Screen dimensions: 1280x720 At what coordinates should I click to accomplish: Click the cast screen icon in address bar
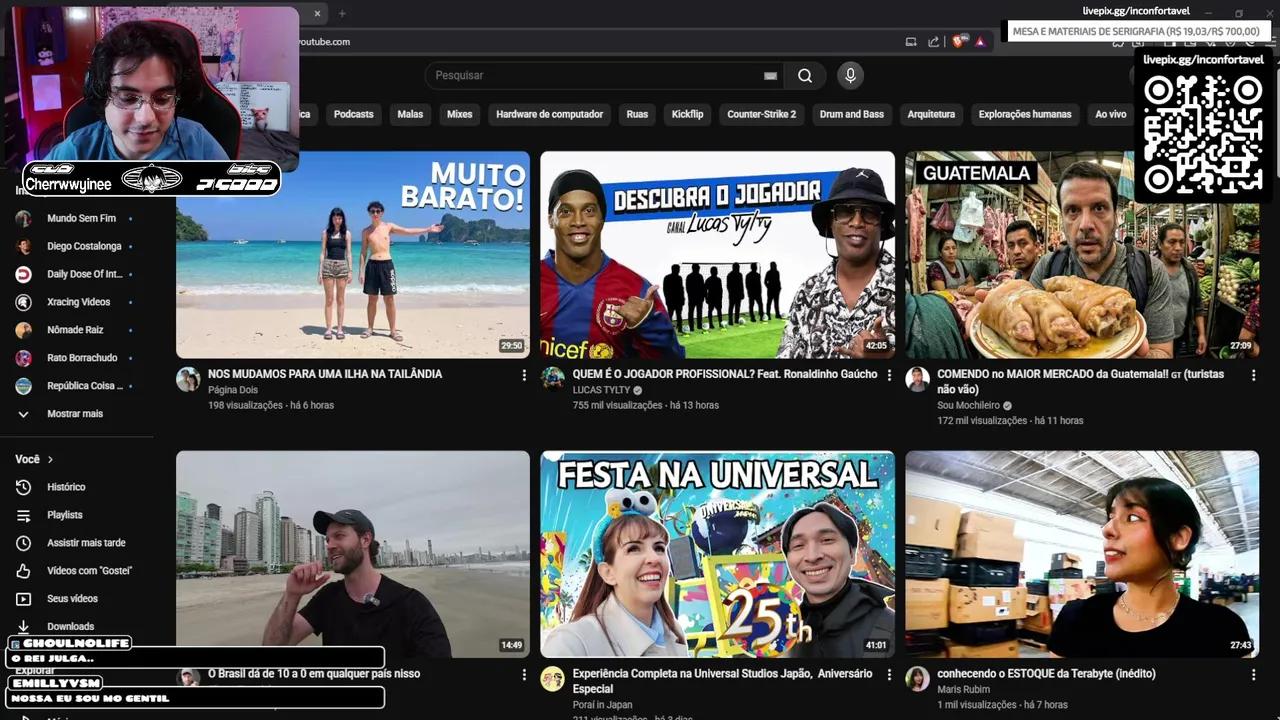[911, 42]
